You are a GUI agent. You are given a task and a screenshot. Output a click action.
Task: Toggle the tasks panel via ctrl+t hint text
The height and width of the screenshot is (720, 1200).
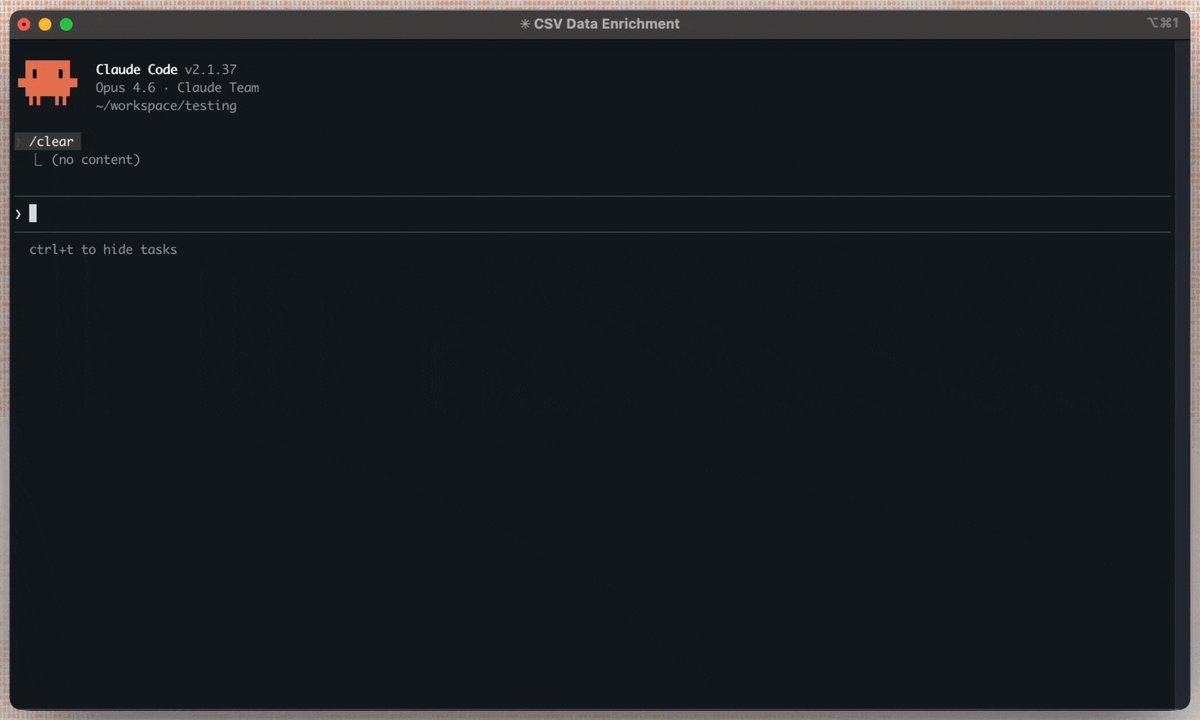click(x=103, y=249)
